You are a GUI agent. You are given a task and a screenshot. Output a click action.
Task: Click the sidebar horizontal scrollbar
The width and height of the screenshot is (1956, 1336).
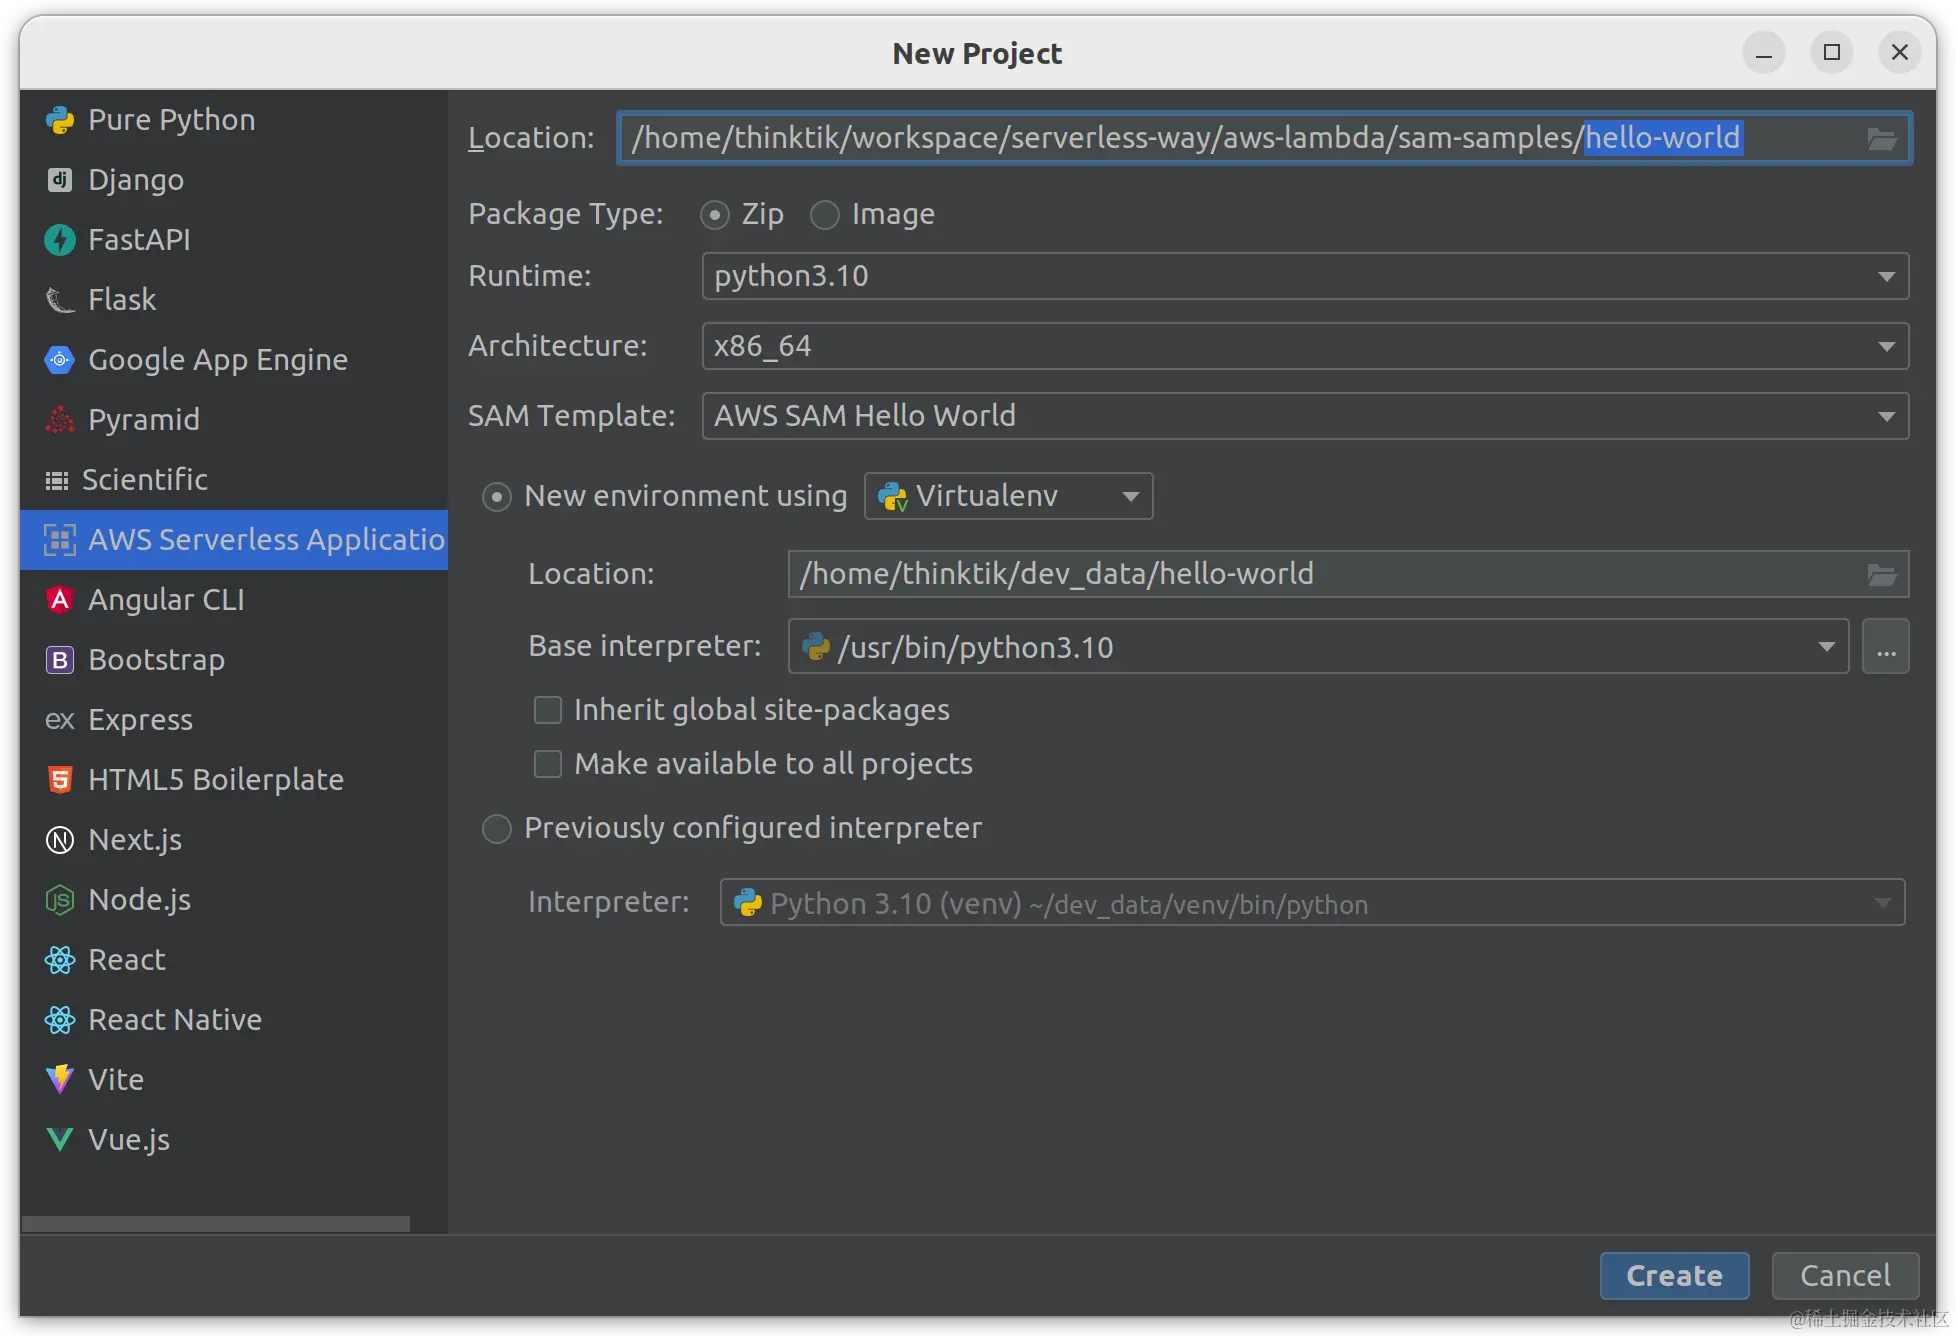click(215, 1224)
